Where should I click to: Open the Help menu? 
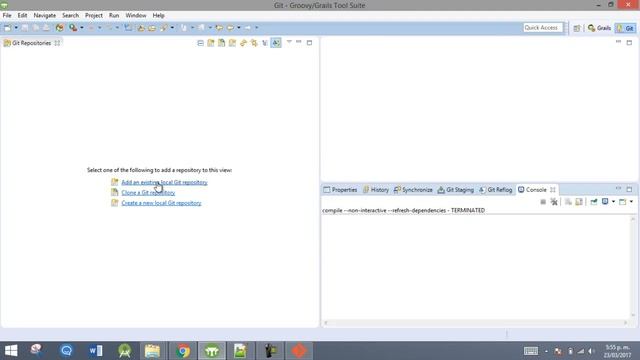pos(158,16)
